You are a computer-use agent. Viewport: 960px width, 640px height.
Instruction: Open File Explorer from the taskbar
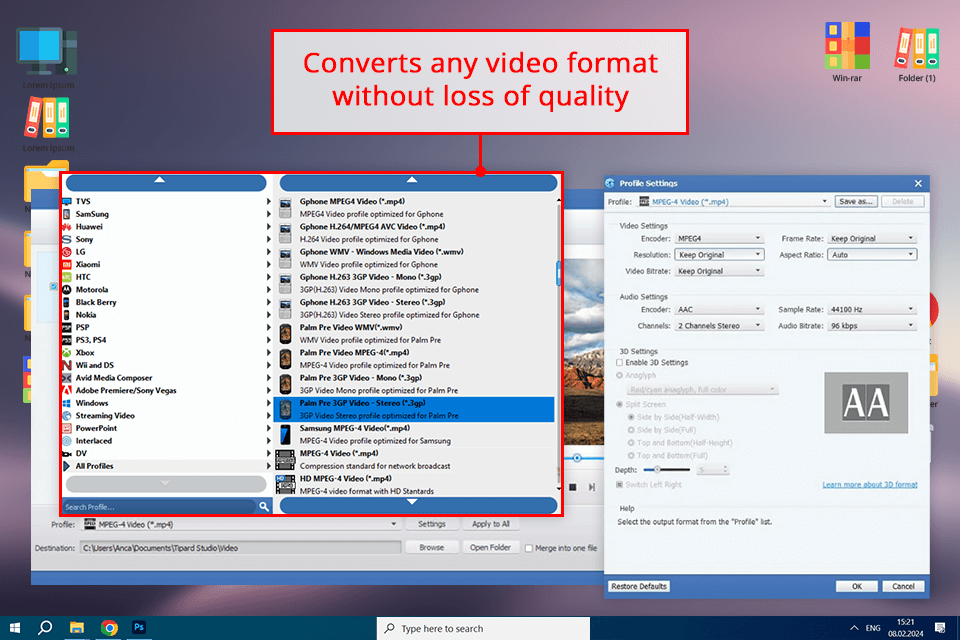pyautogui.click(x=77, y=628)
